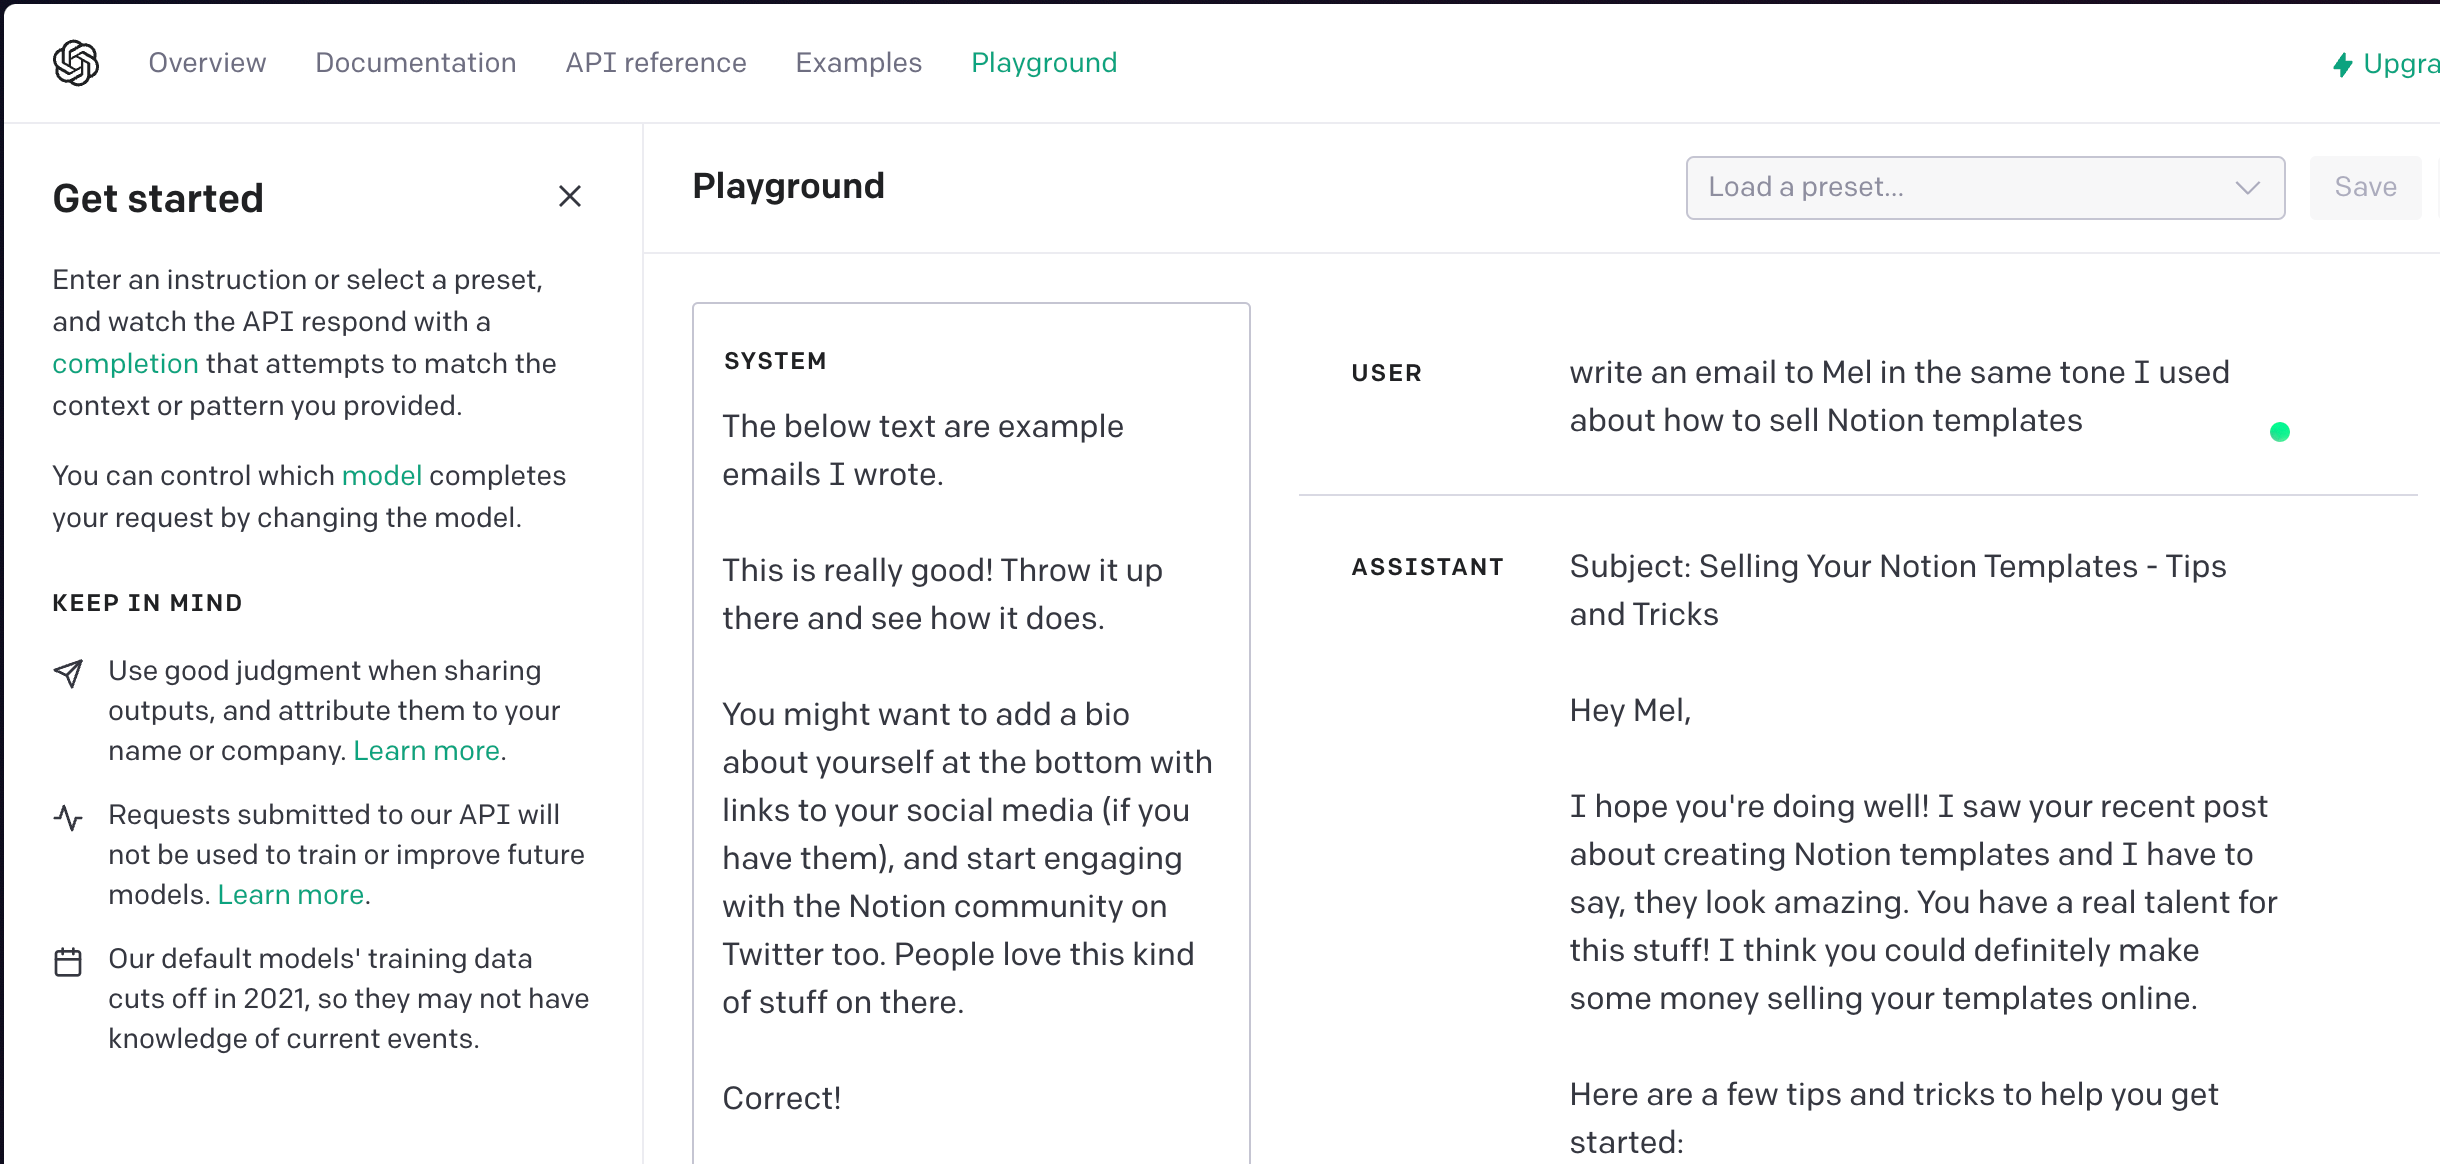
Task: Open the Overview tab
Action: 207,63
